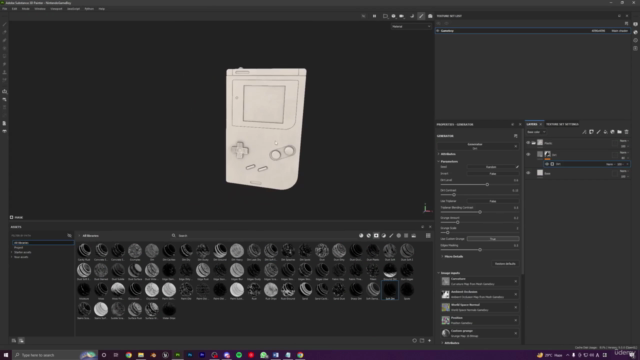Collapse the Image inputs section

click(439, 273)
